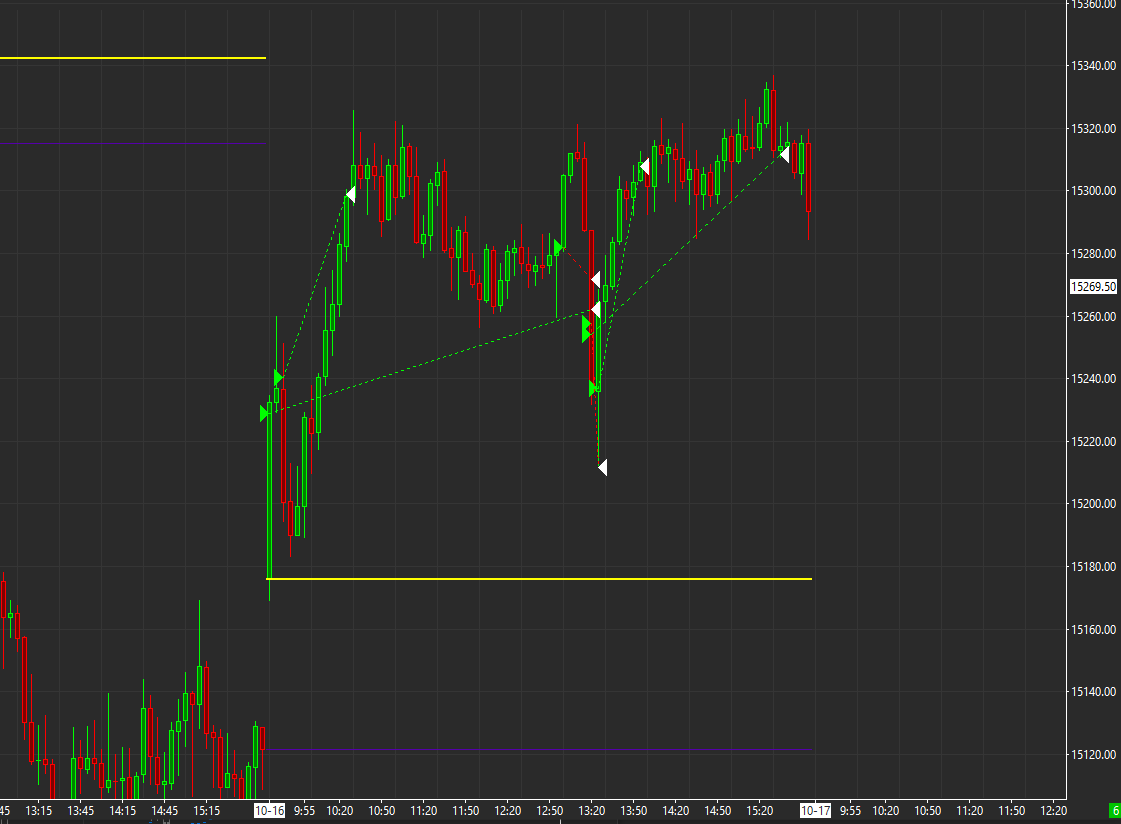
Task: Click the 15340.00 price axis label
Action: pyautogui.click(x=1093, y=66)
